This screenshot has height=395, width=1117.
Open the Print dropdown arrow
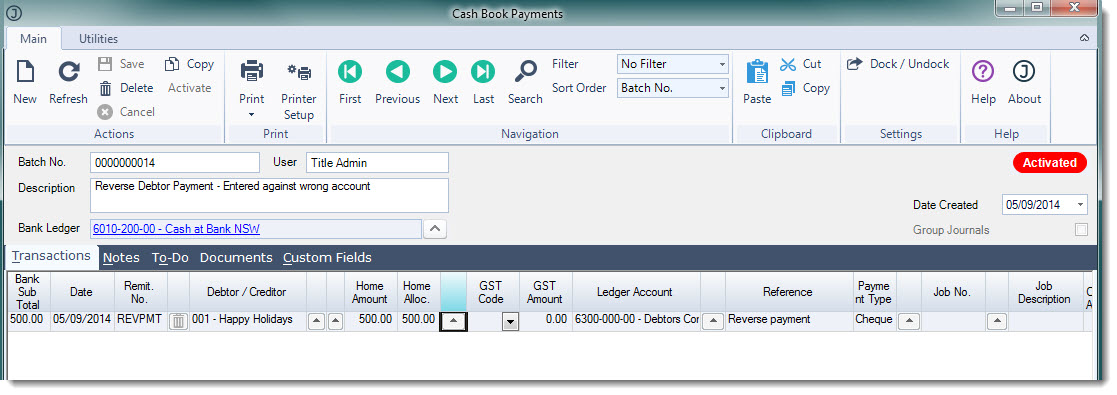(x=251, y=115)
